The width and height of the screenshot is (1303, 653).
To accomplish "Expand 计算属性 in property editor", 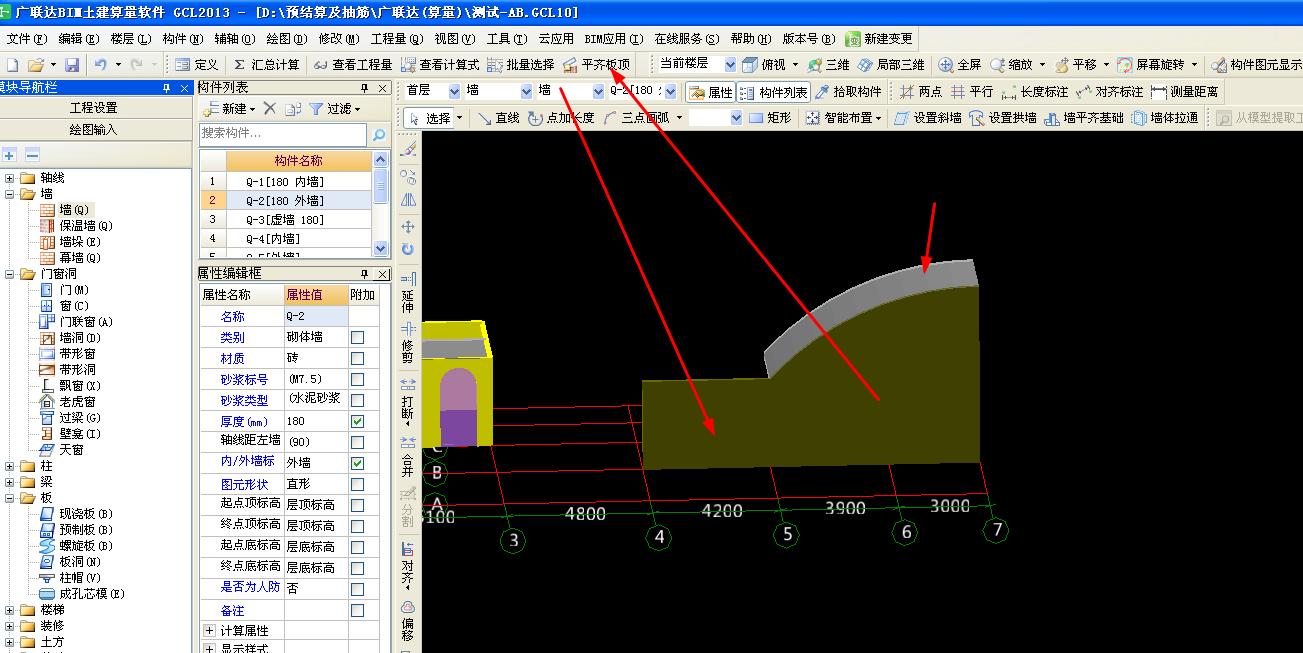I will (x=208, y=631).
